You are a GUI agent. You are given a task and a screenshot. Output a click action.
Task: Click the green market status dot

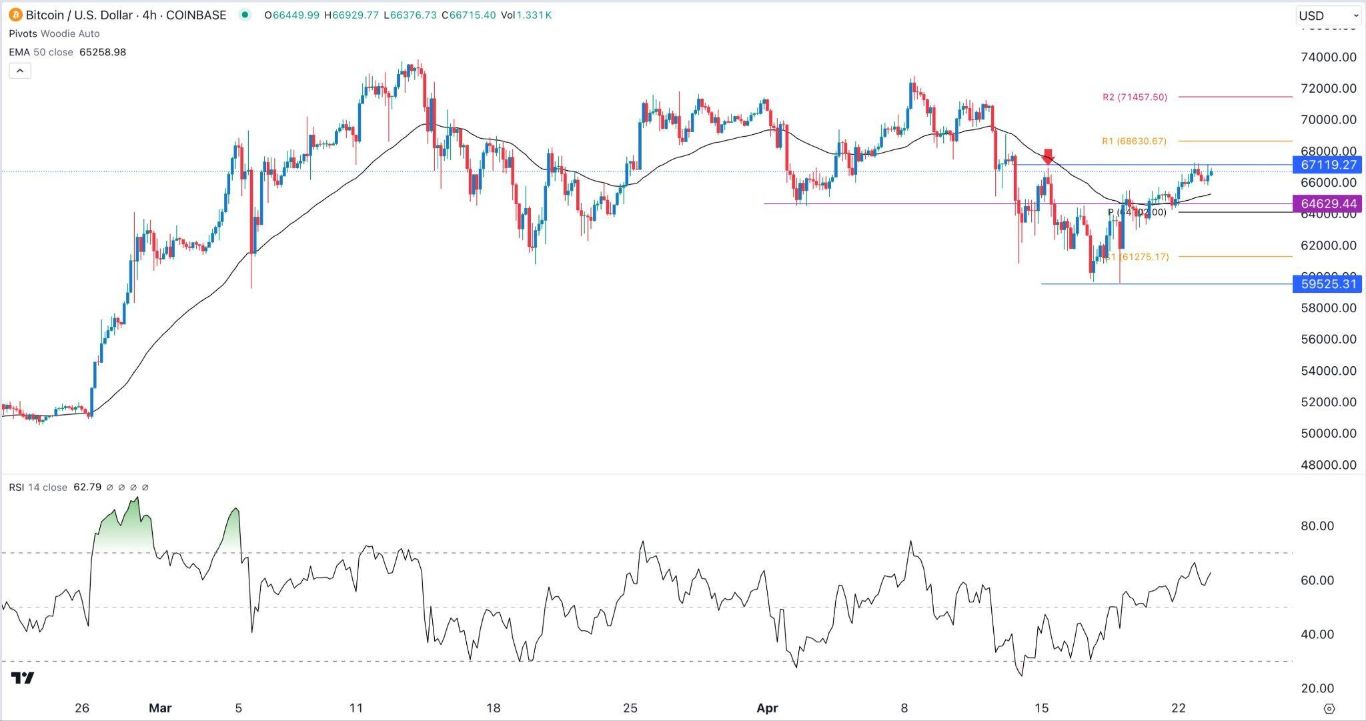click(245, 15)
